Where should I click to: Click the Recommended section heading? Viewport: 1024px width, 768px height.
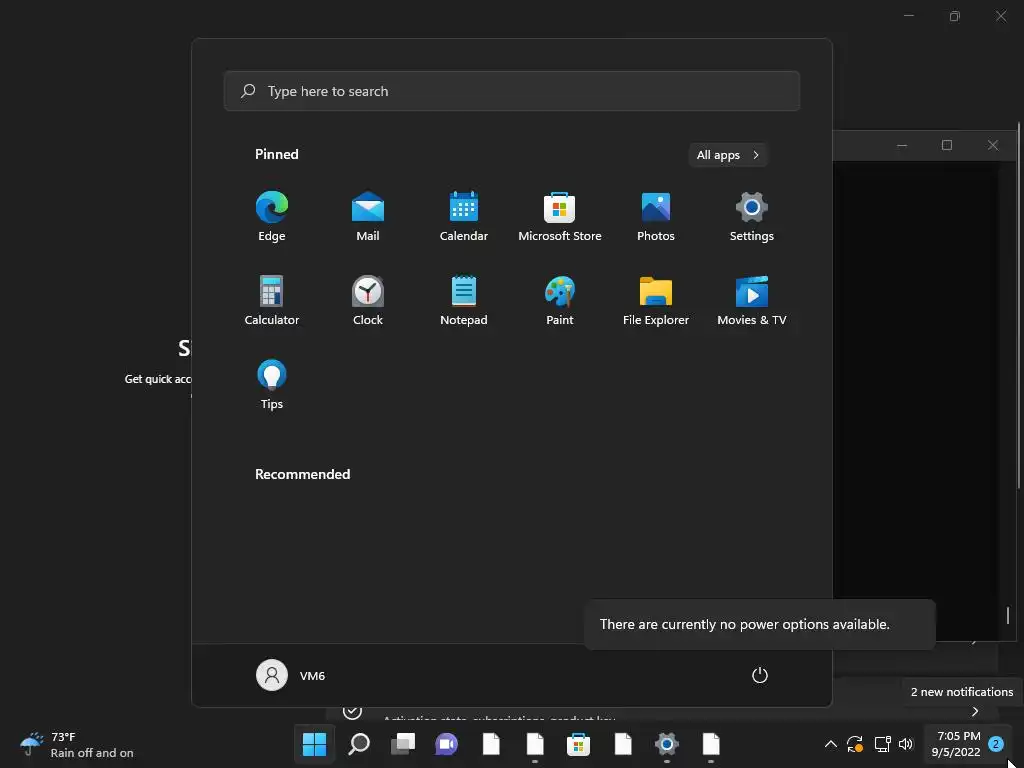(x=302, y=474)
